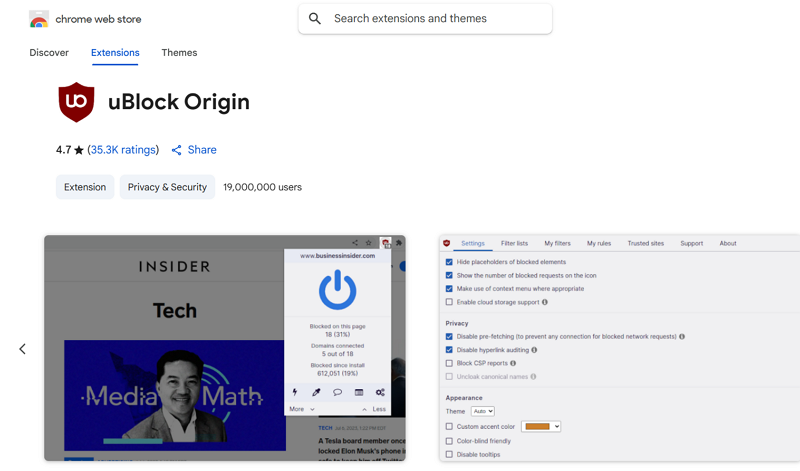Screen dimensions: 800x471
Task: Open the Themes tab
Action: [x=179, y=53]
